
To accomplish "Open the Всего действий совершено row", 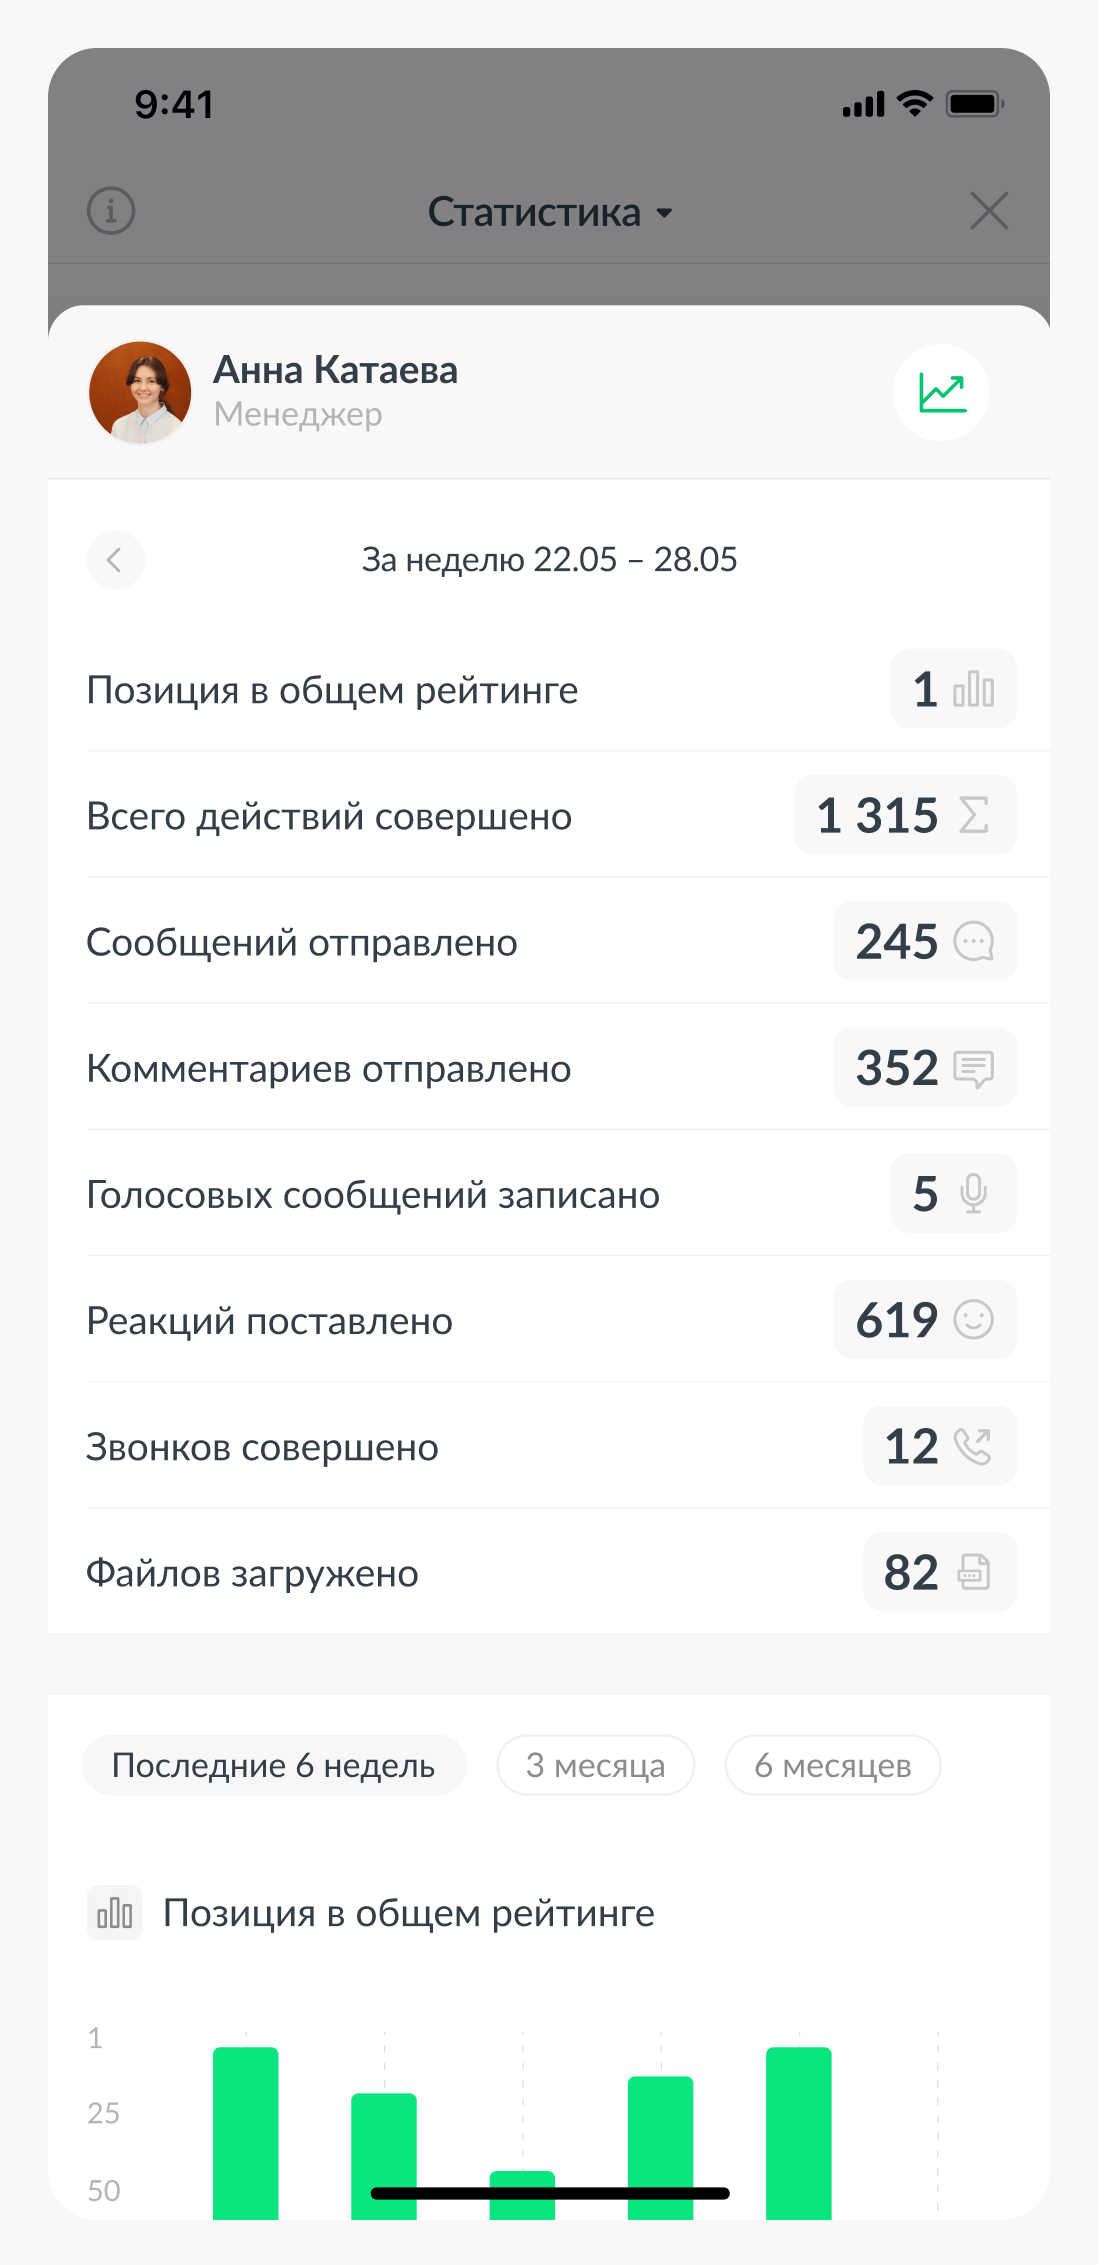I will [x=329, y=816].
